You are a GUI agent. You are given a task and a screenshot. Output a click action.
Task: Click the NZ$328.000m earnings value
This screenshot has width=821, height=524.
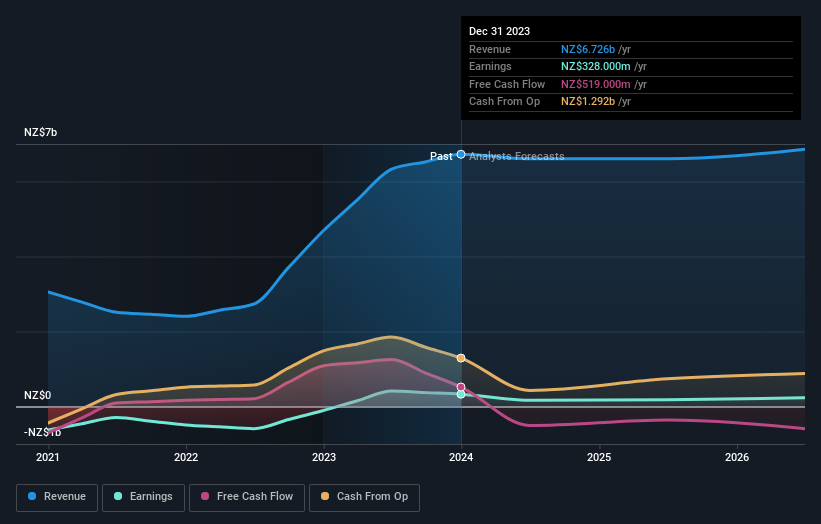[596, 66]
